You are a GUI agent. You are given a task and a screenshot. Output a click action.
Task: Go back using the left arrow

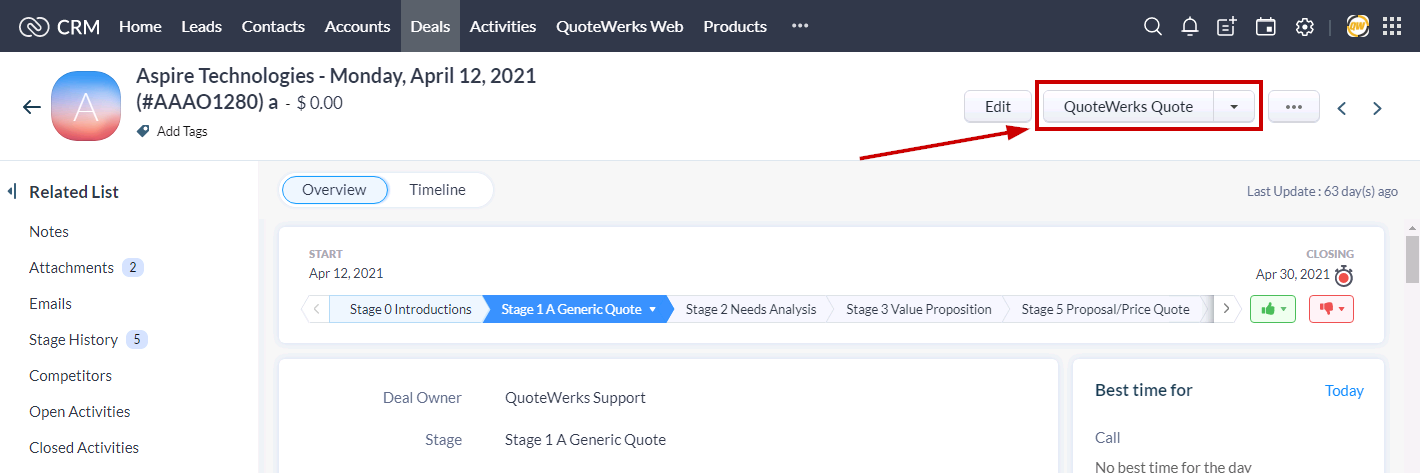tap(32, 108)
